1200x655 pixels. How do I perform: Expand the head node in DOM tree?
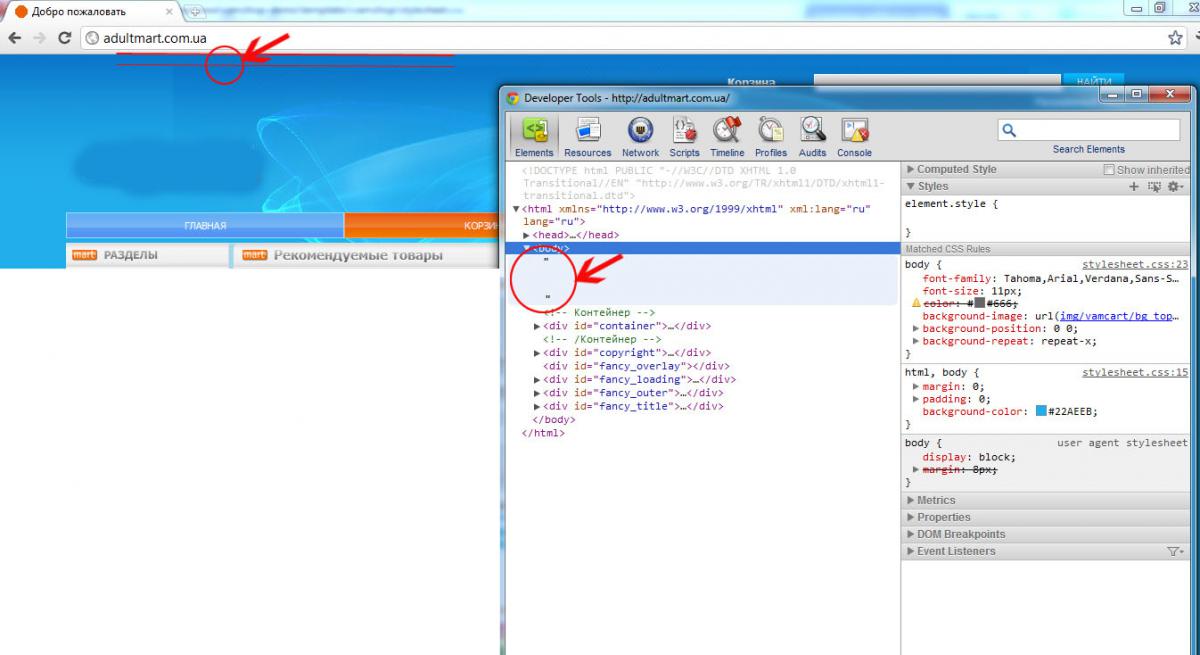click(527, 235)
